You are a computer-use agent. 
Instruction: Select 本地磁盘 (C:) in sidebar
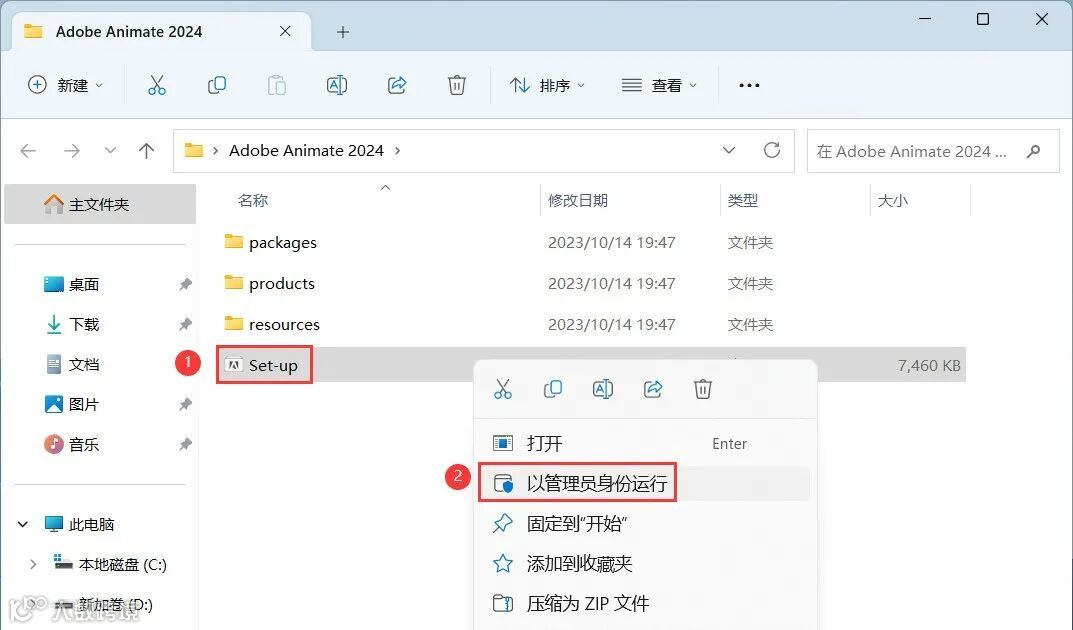tap(122, 564)
